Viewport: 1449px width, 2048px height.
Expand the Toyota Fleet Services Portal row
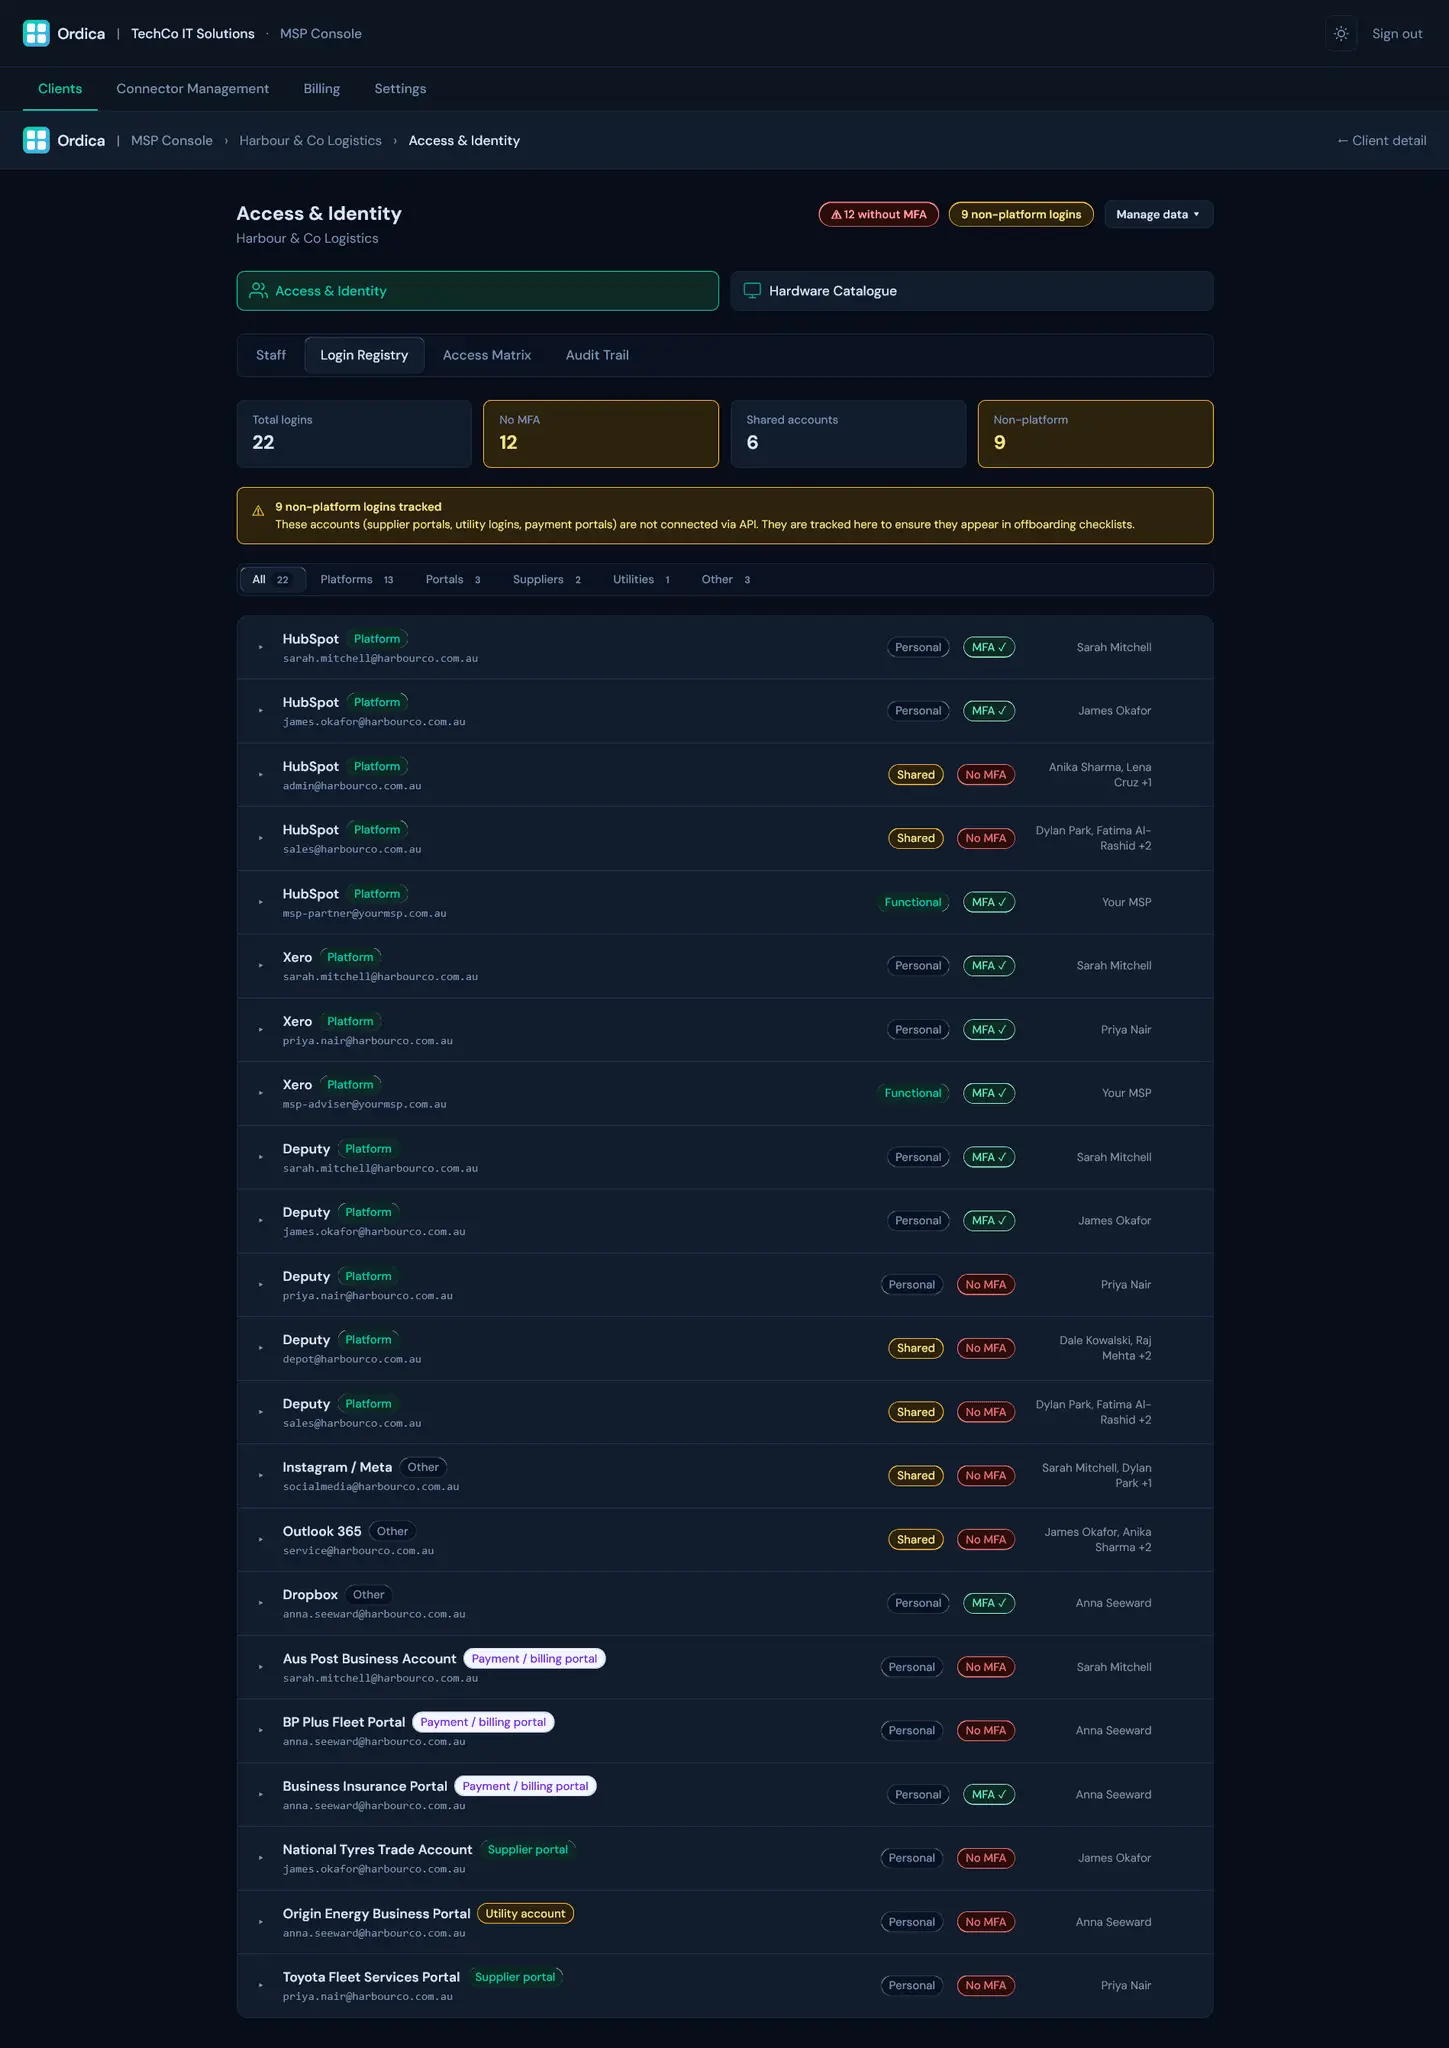coord(261,1986)
